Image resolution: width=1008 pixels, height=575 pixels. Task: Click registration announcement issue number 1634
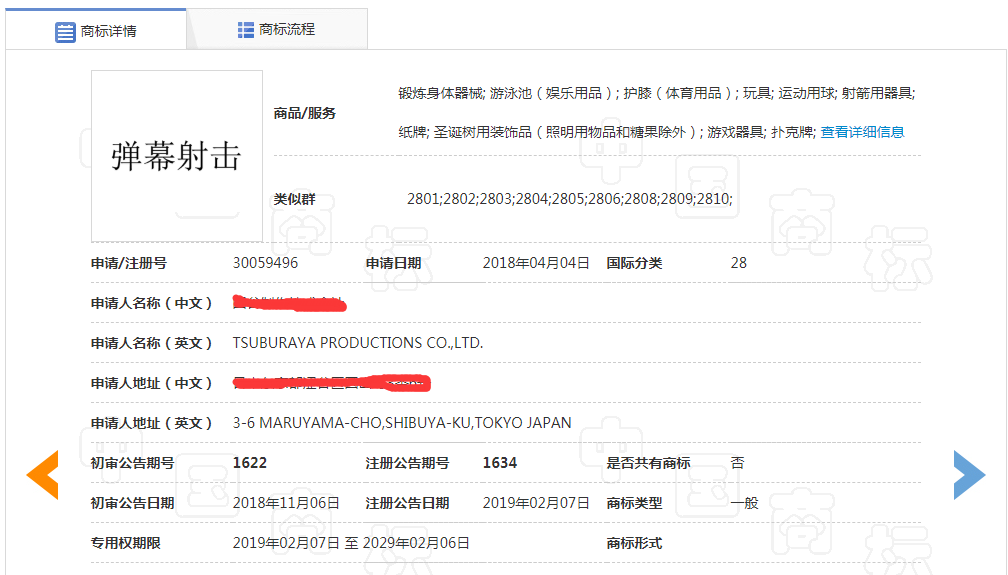point(500,463)
